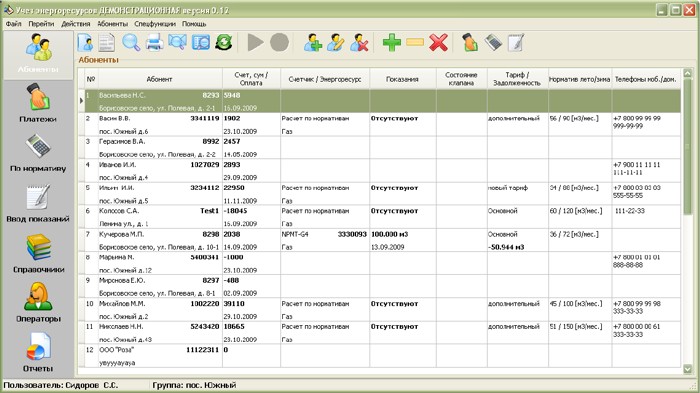Click the table scrollbar down arrow

(688, 369)
